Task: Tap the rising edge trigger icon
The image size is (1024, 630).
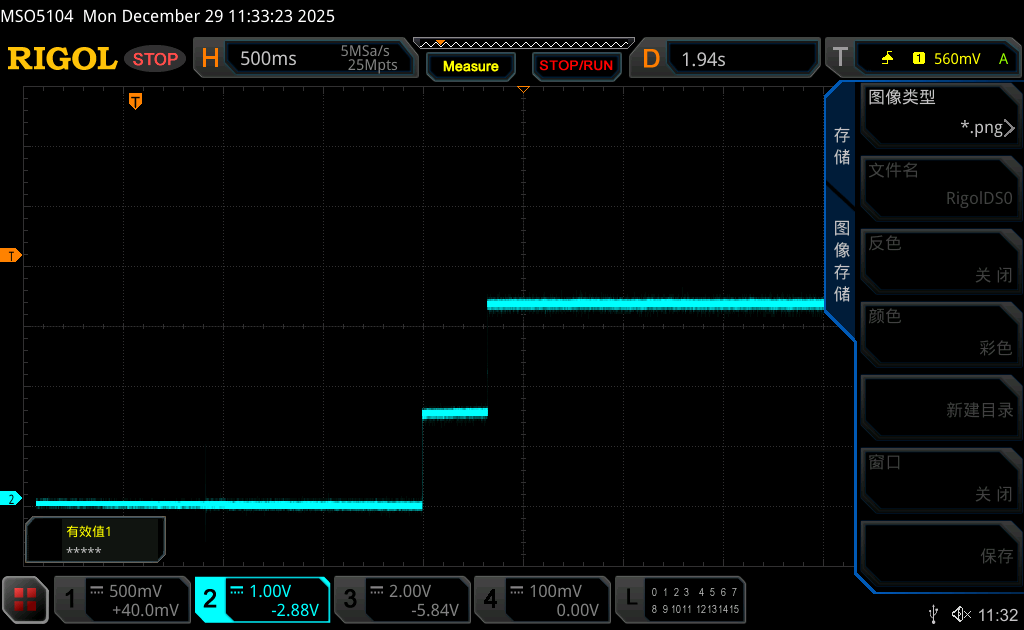Action: pos(887,59)
